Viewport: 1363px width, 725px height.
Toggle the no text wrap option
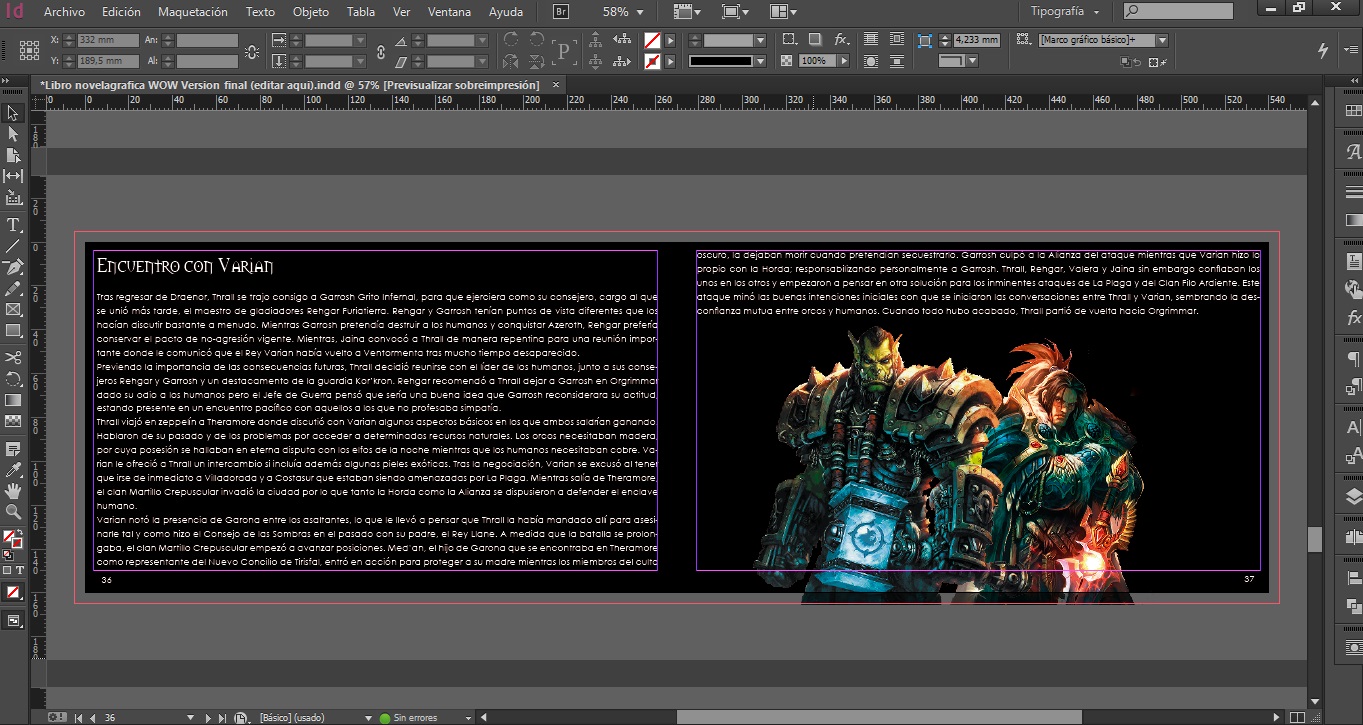[871, 40]
